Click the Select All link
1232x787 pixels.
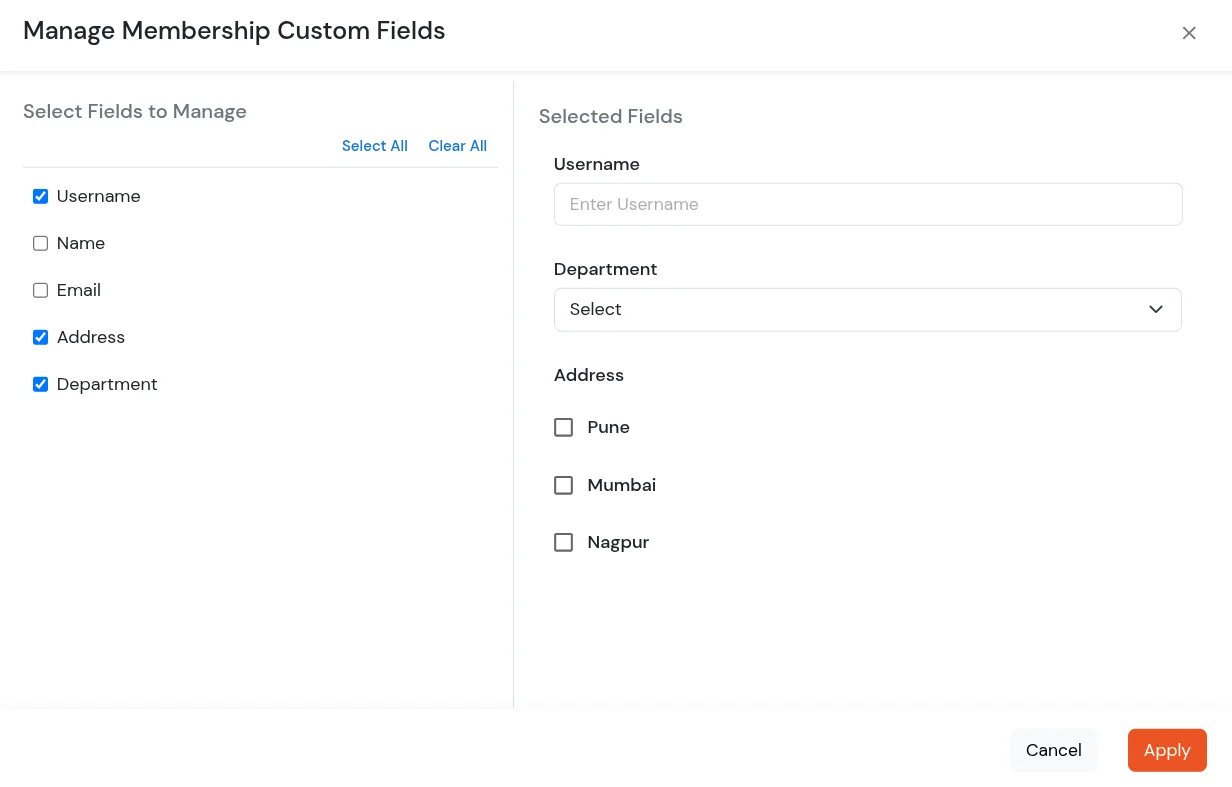pos(374,146)
